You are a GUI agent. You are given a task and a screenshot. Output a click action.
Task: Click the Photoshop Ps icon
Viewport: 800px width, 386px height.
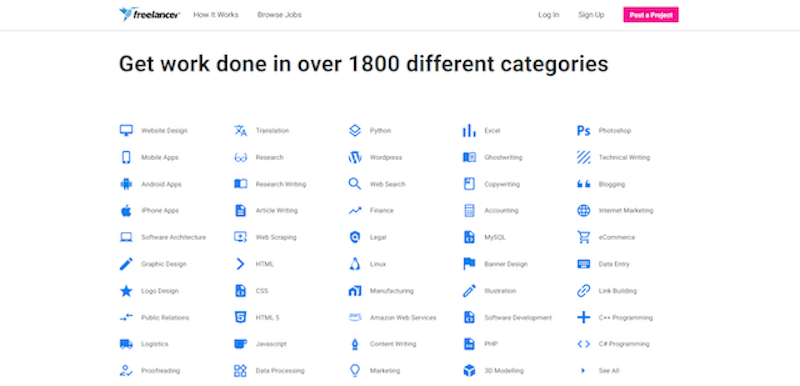click(x=583, y=131)
